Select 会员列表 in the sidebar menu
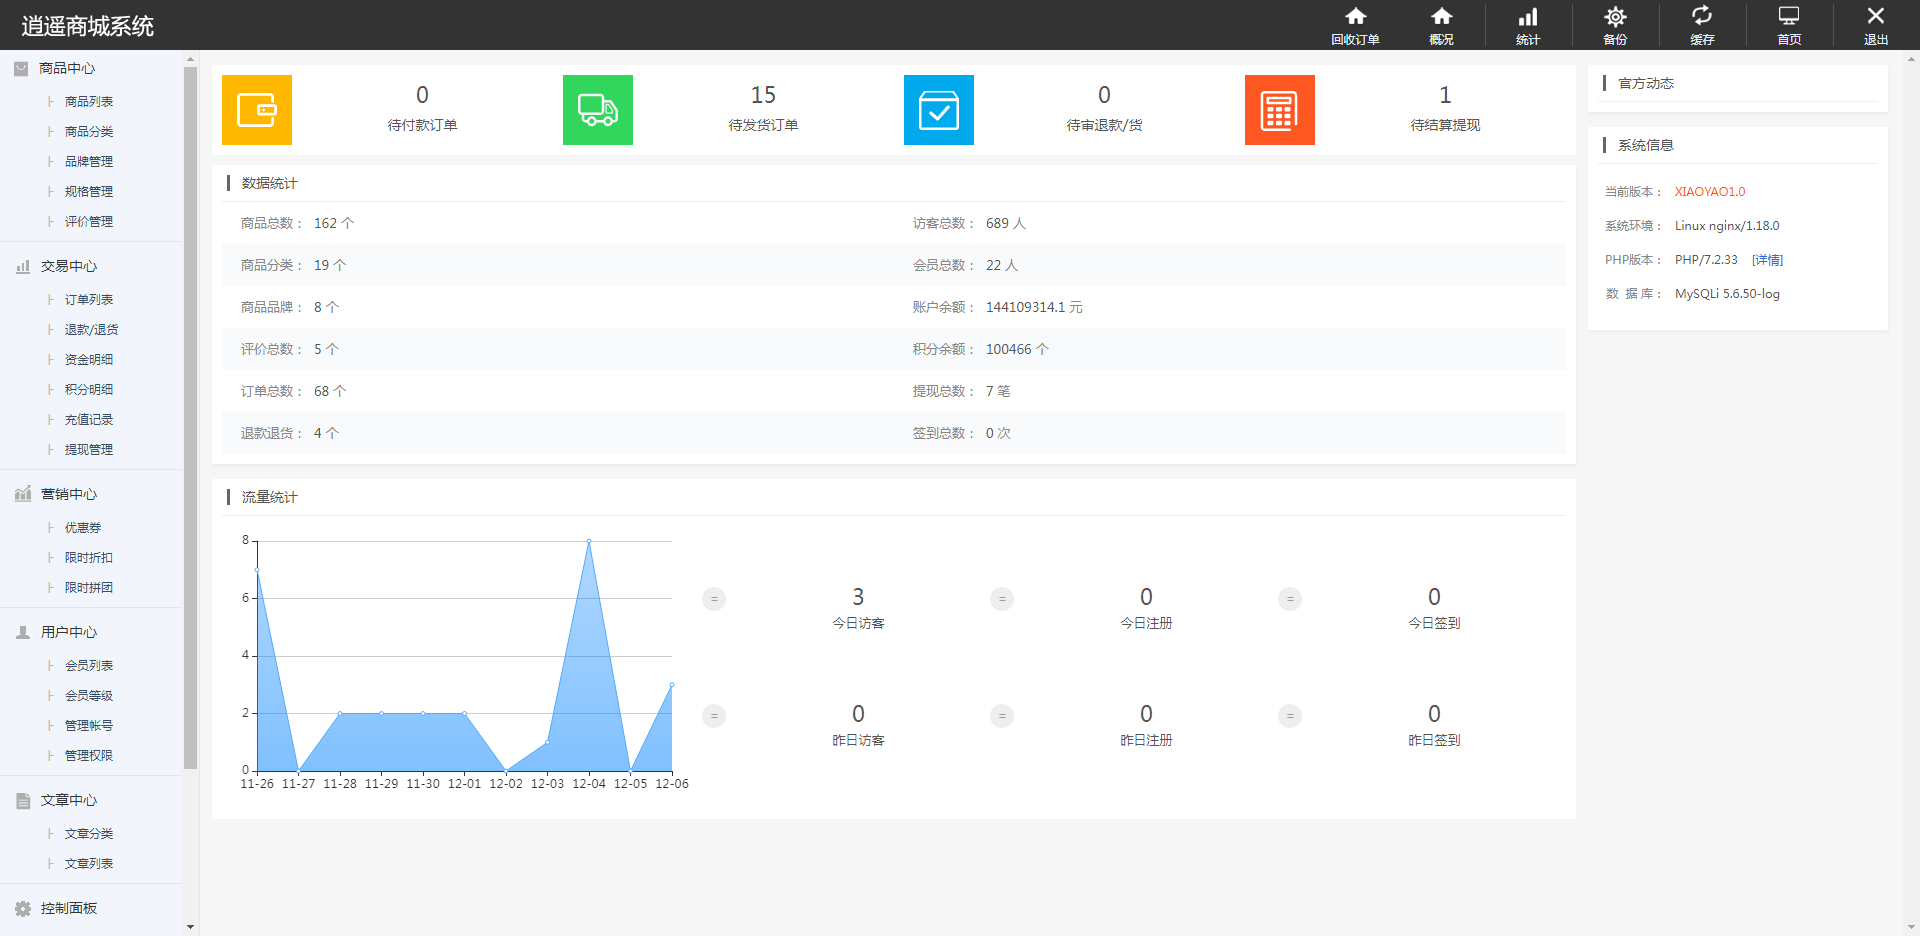This screenshot has width=1920, height=936. point(89,665)
